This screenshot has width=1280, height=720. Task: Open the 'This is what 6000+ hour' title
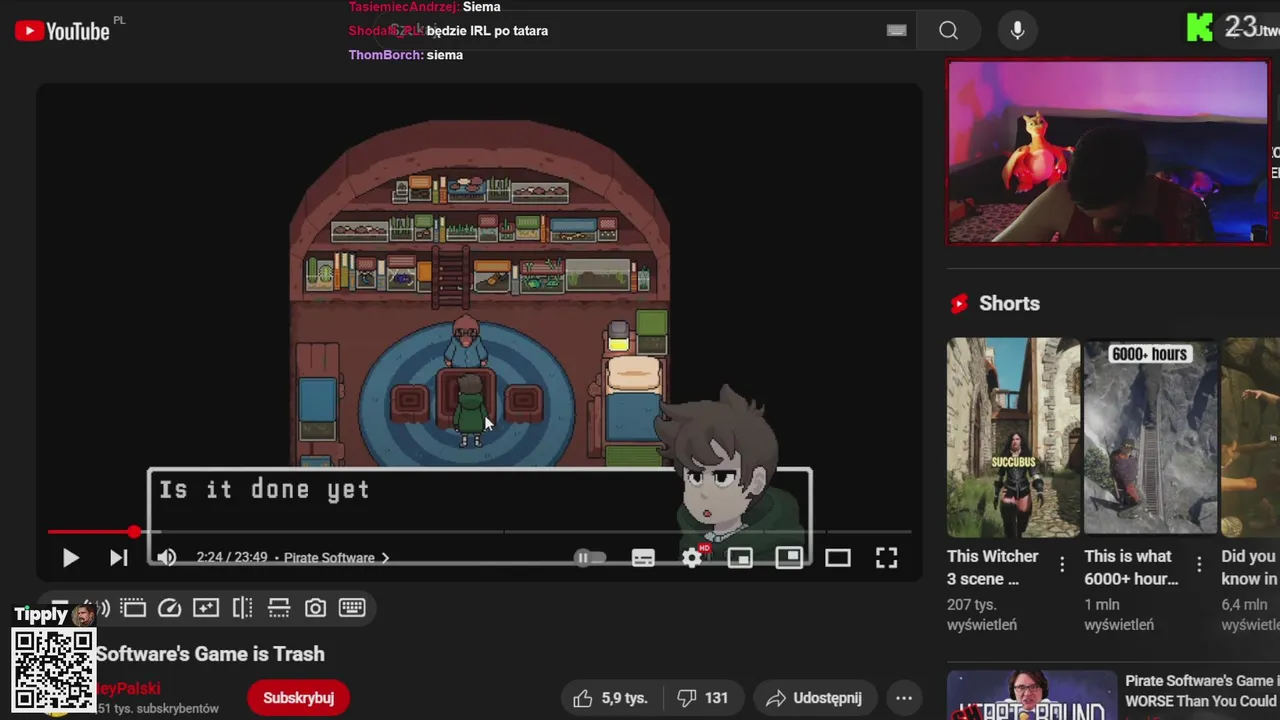[x=1132, y=567]
